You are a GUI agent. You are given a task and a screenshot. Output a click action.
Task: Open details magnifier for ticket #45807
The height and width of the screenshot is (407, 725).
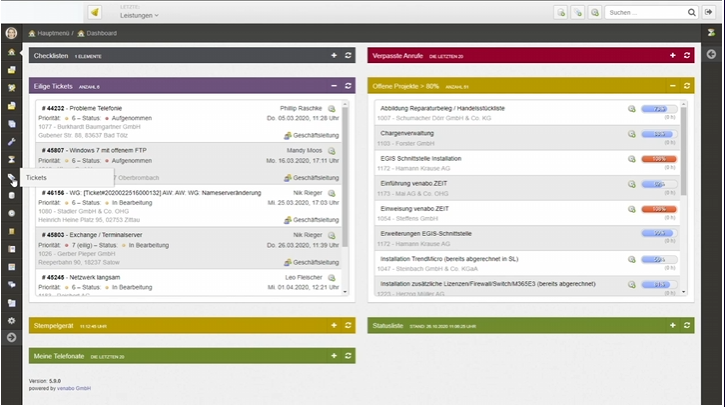(332, 151)
